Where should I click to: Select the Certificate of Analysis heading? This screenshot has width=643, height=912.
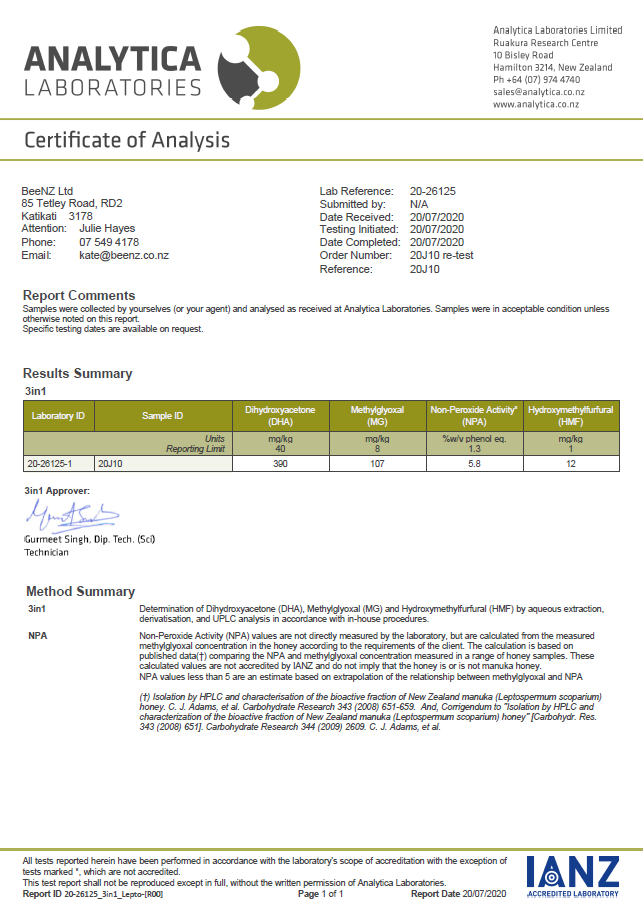[127, 140]
